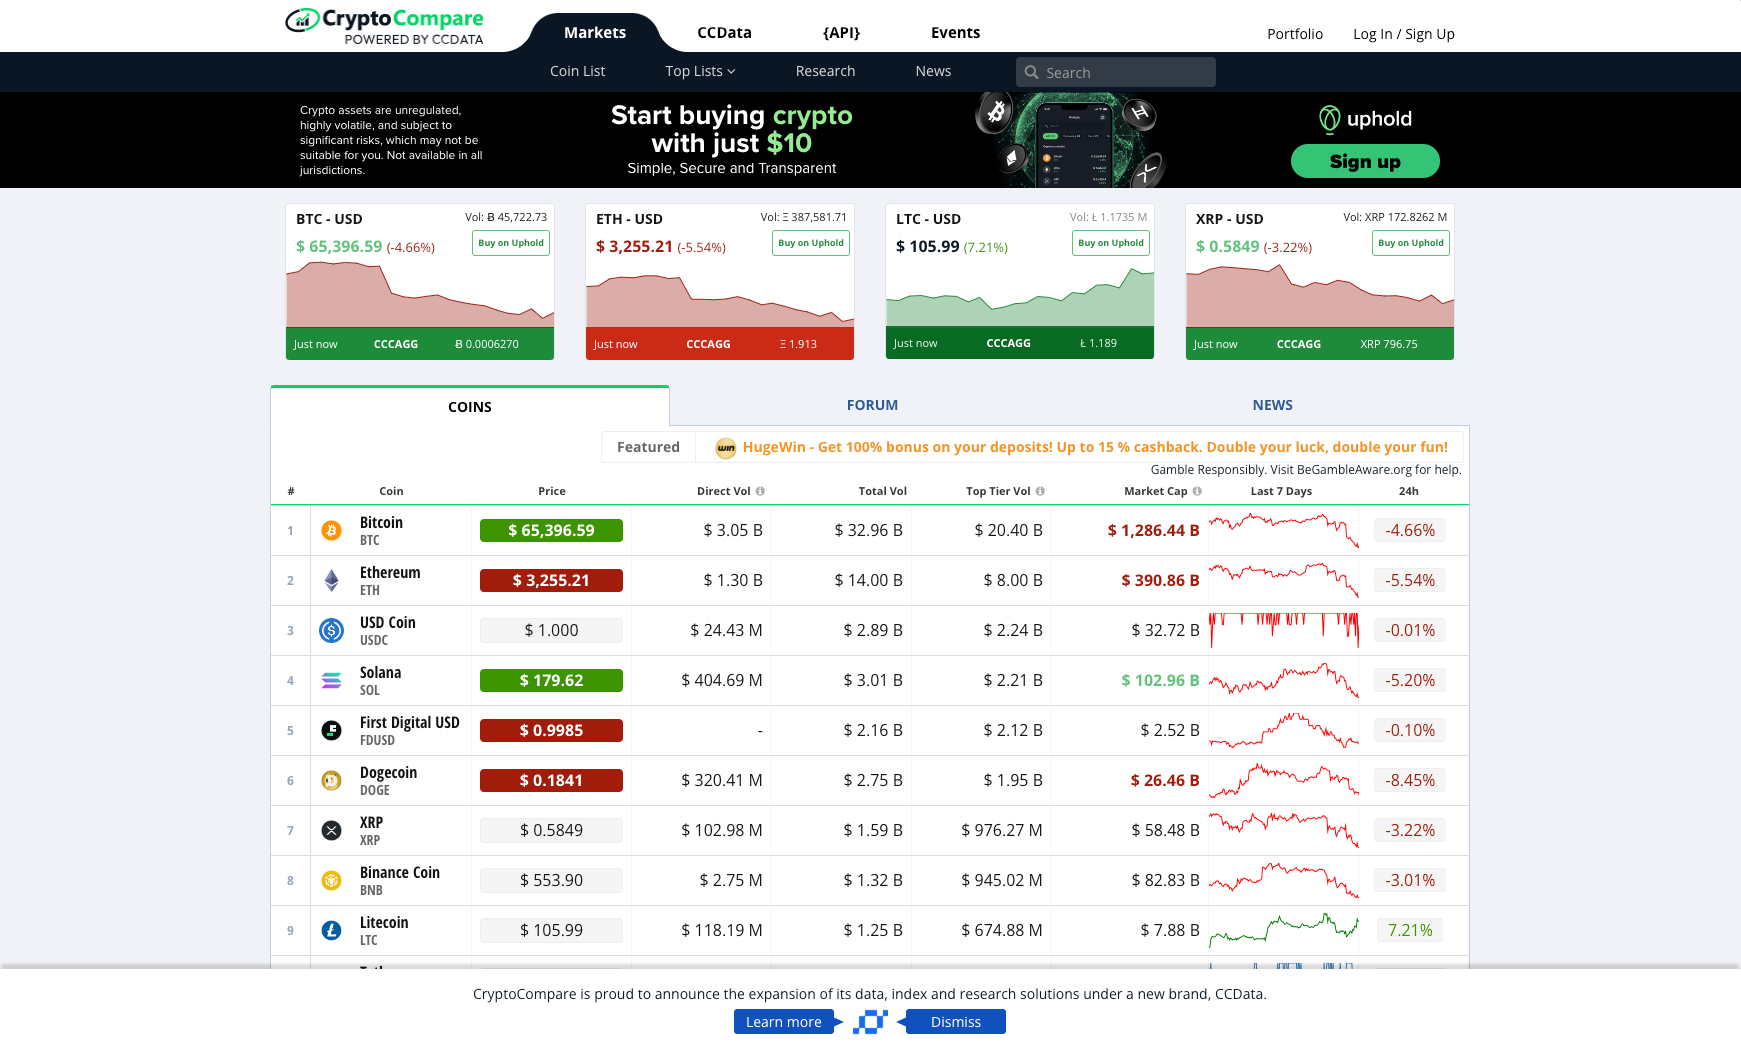Screen dimensions: 1741x1057
Task: Click the search magnifier icon
Action: point(1032,72)
